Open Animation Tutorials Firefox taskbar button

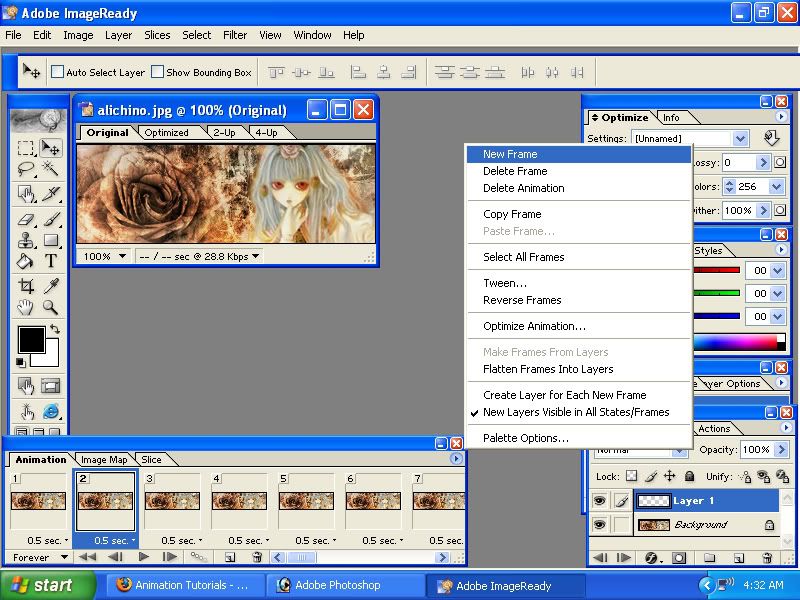184,585
